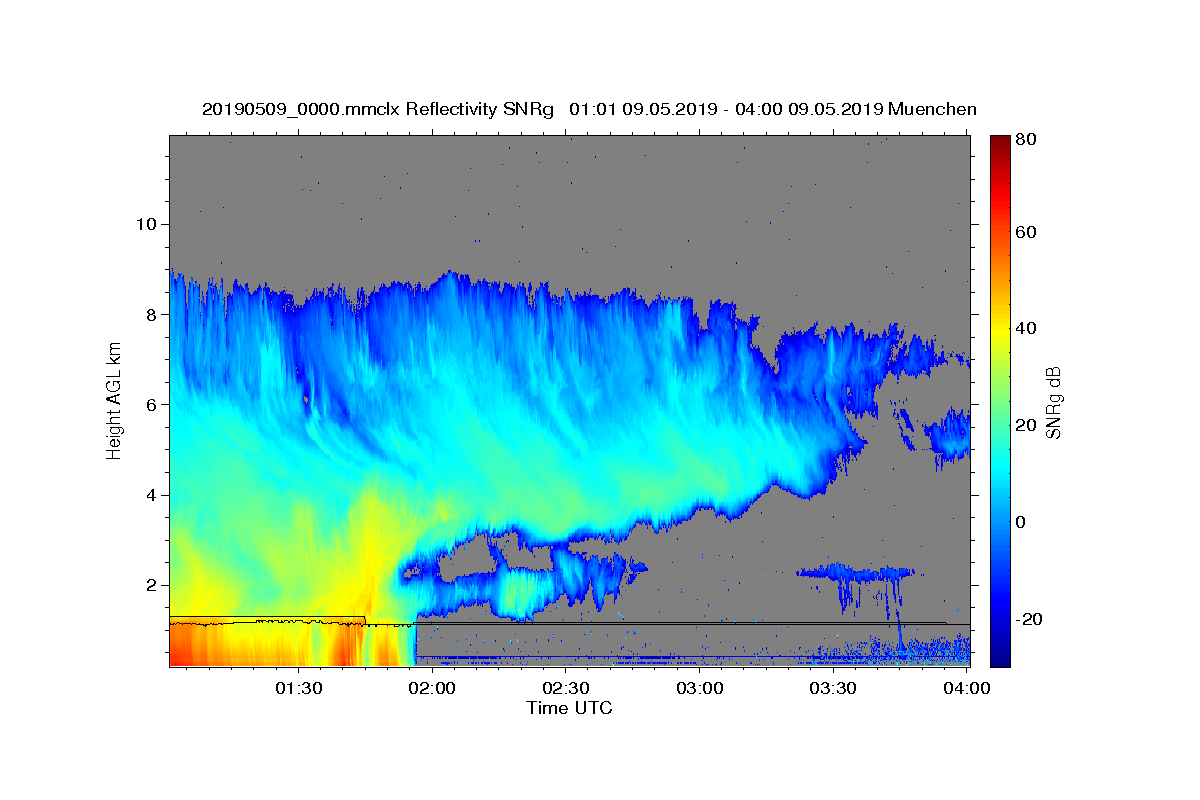Click the 02:30 time tick label

[x=566, y=688]
